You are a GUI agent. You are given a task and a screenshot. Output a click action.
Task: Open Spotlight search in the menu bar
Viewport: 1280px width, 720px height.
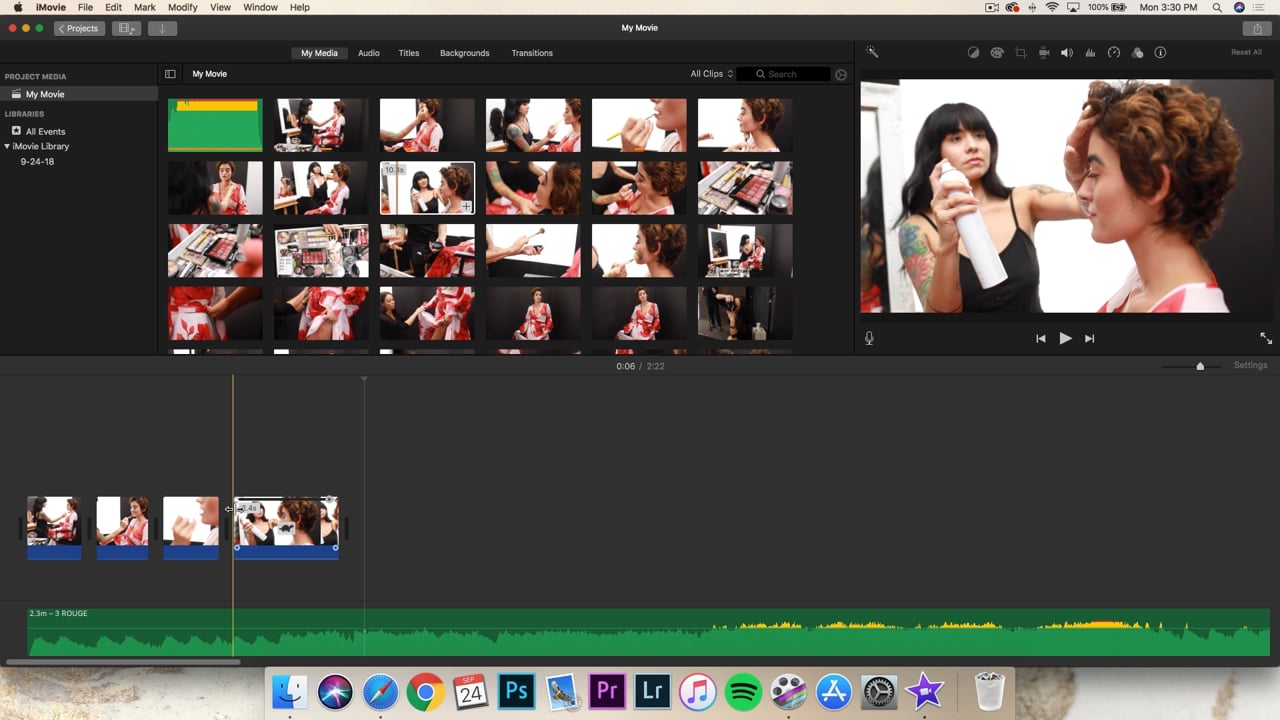(x=1217, y=7)
